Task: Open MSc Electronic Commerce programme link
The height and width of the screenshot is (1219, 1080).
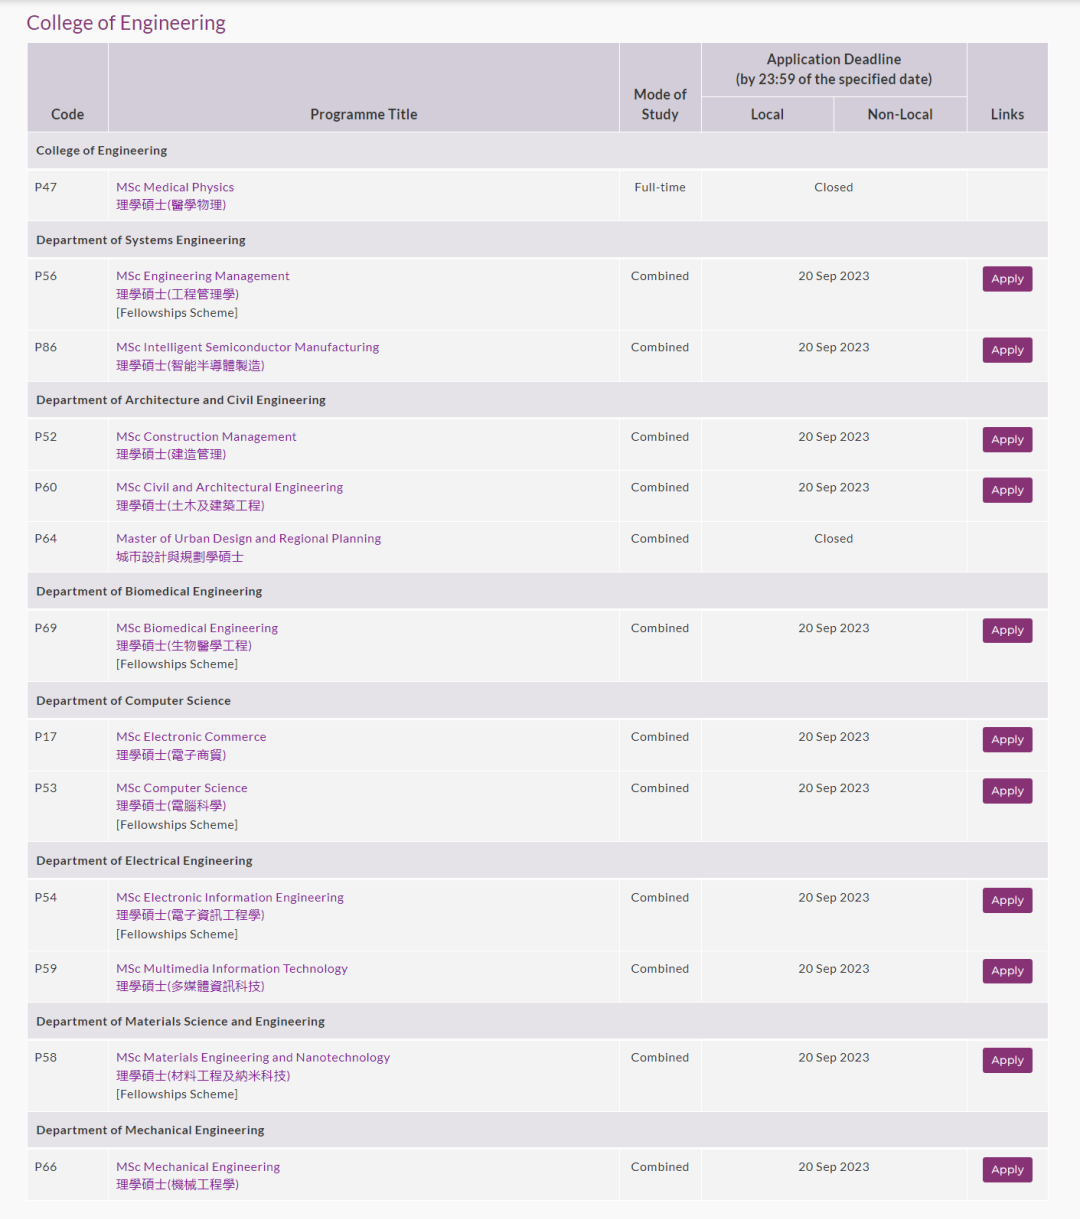Action: (x=191, y=737)
